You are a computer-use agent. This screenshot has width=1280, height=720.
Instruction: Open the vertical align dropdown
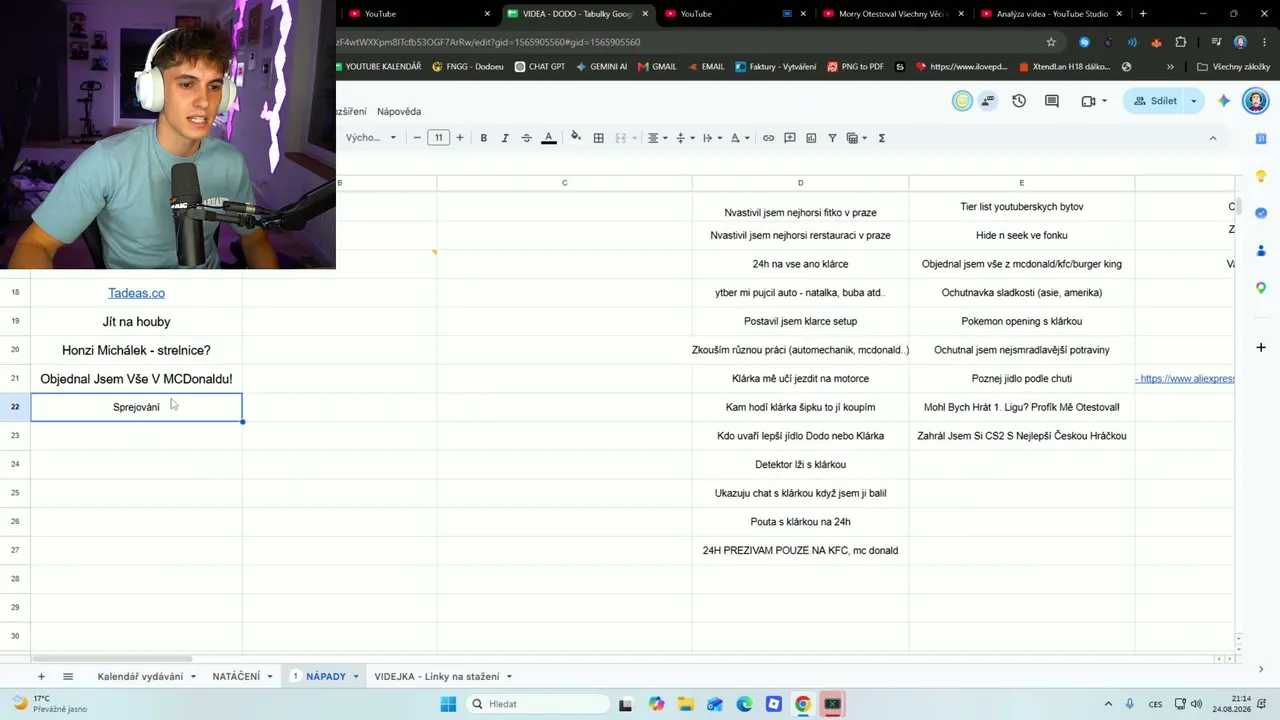685,138
